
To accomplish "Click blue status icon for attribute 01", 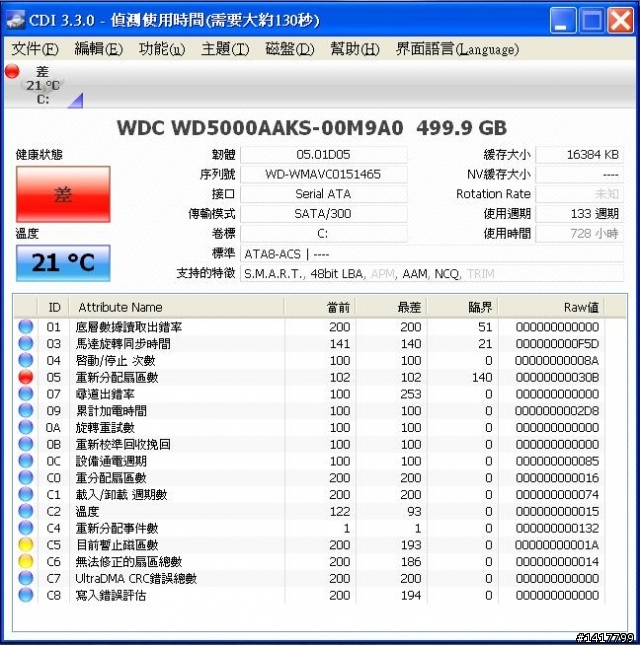I will pos(26,327).
